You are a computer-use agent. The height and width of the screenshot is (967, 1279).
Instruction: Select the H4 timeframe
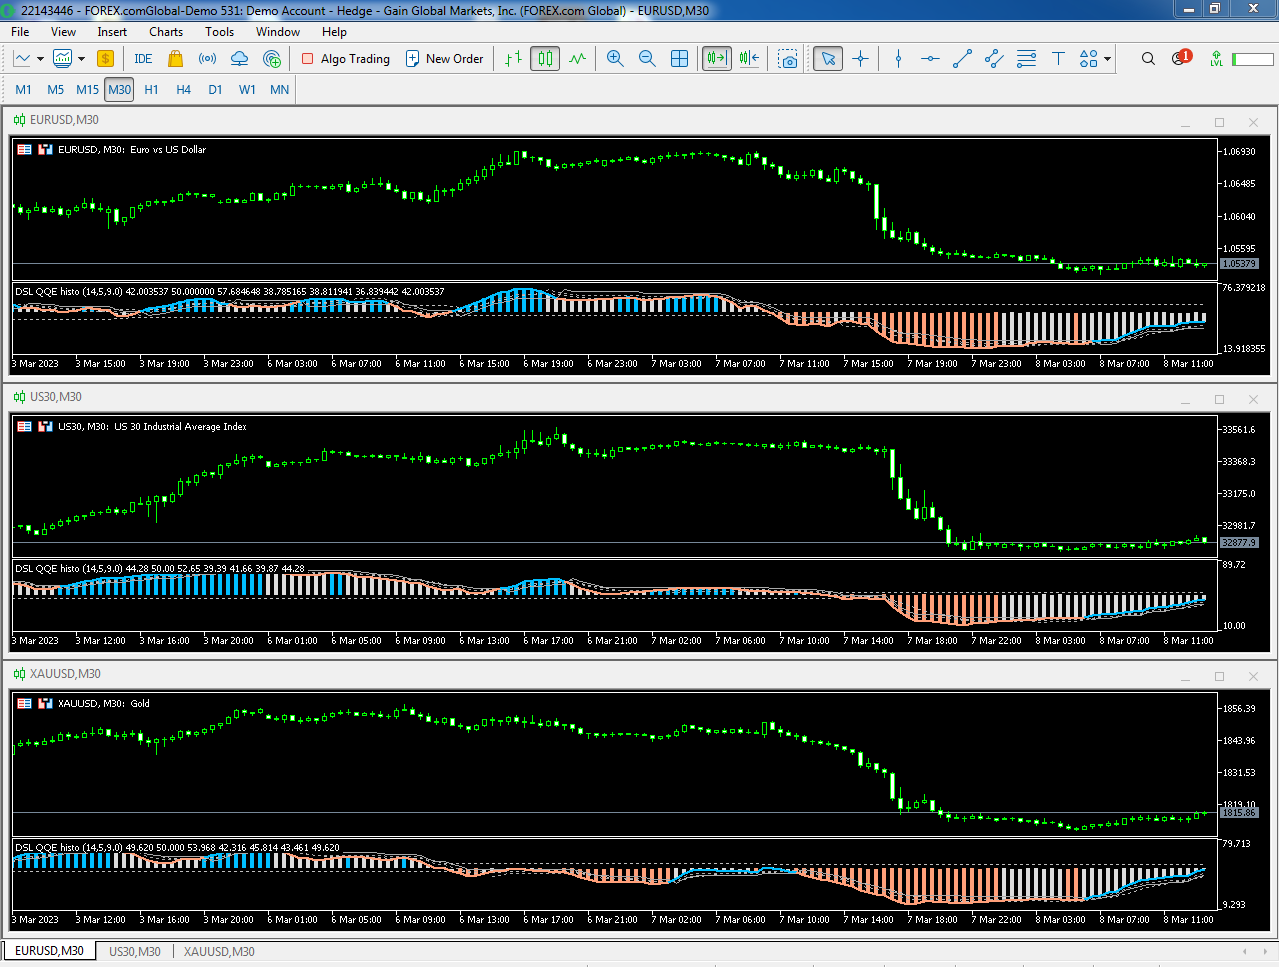tap(183, 89)
